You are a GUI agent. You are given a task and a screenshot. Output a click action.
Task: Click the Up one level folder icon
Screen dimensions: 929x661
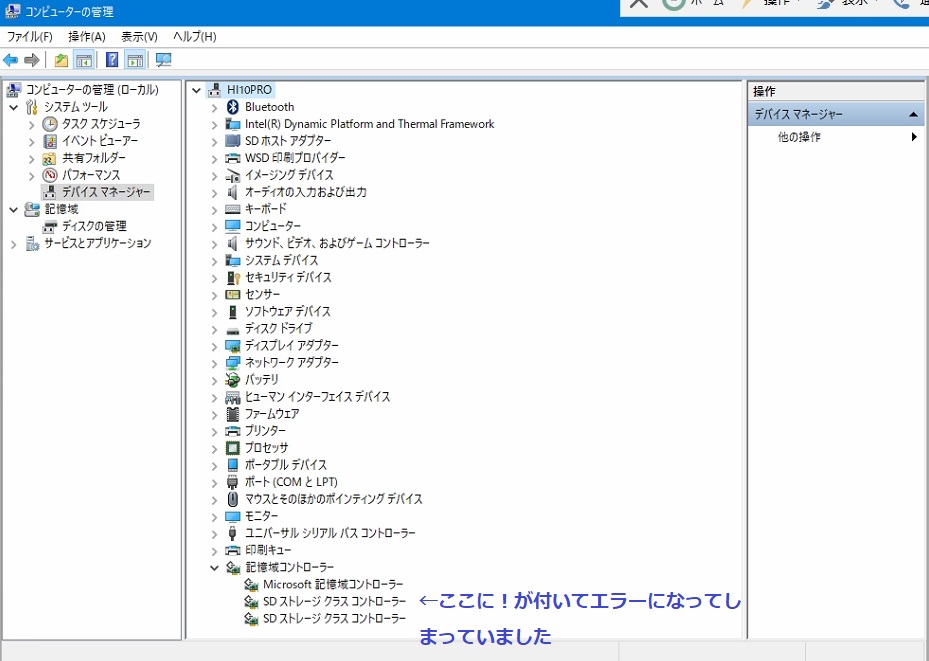(x=62, y=60)
